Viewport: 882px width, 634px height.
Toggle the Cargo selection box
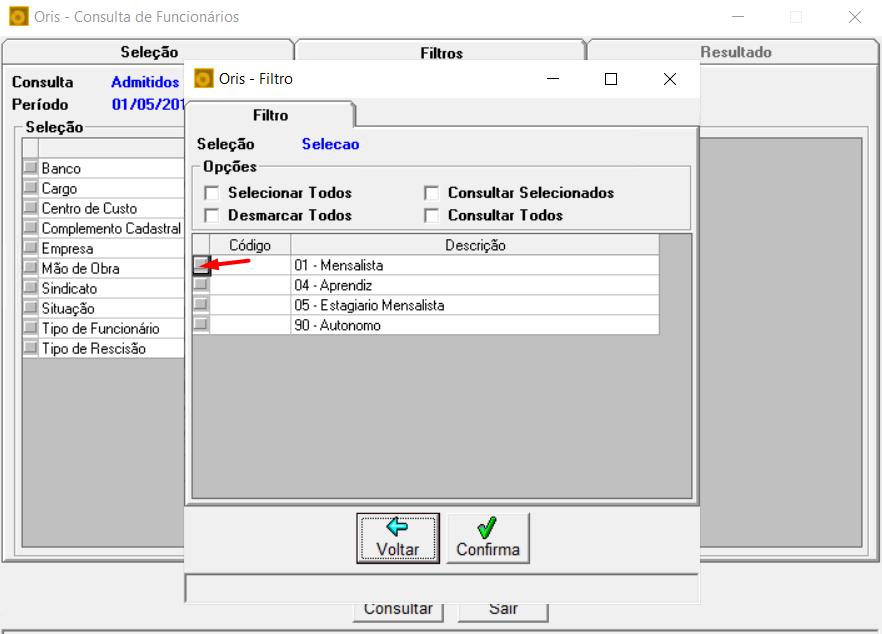[30, 188]
